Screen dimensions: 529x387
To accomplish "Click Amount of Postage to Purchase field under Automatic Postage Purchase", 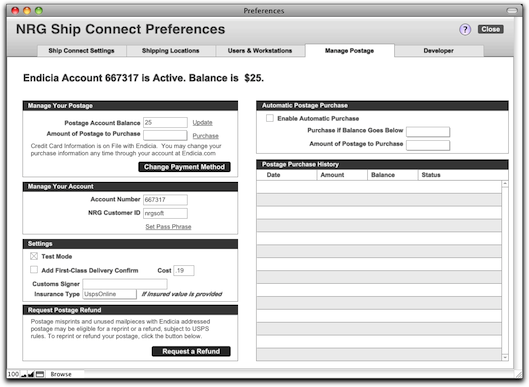I will point(428,145).
